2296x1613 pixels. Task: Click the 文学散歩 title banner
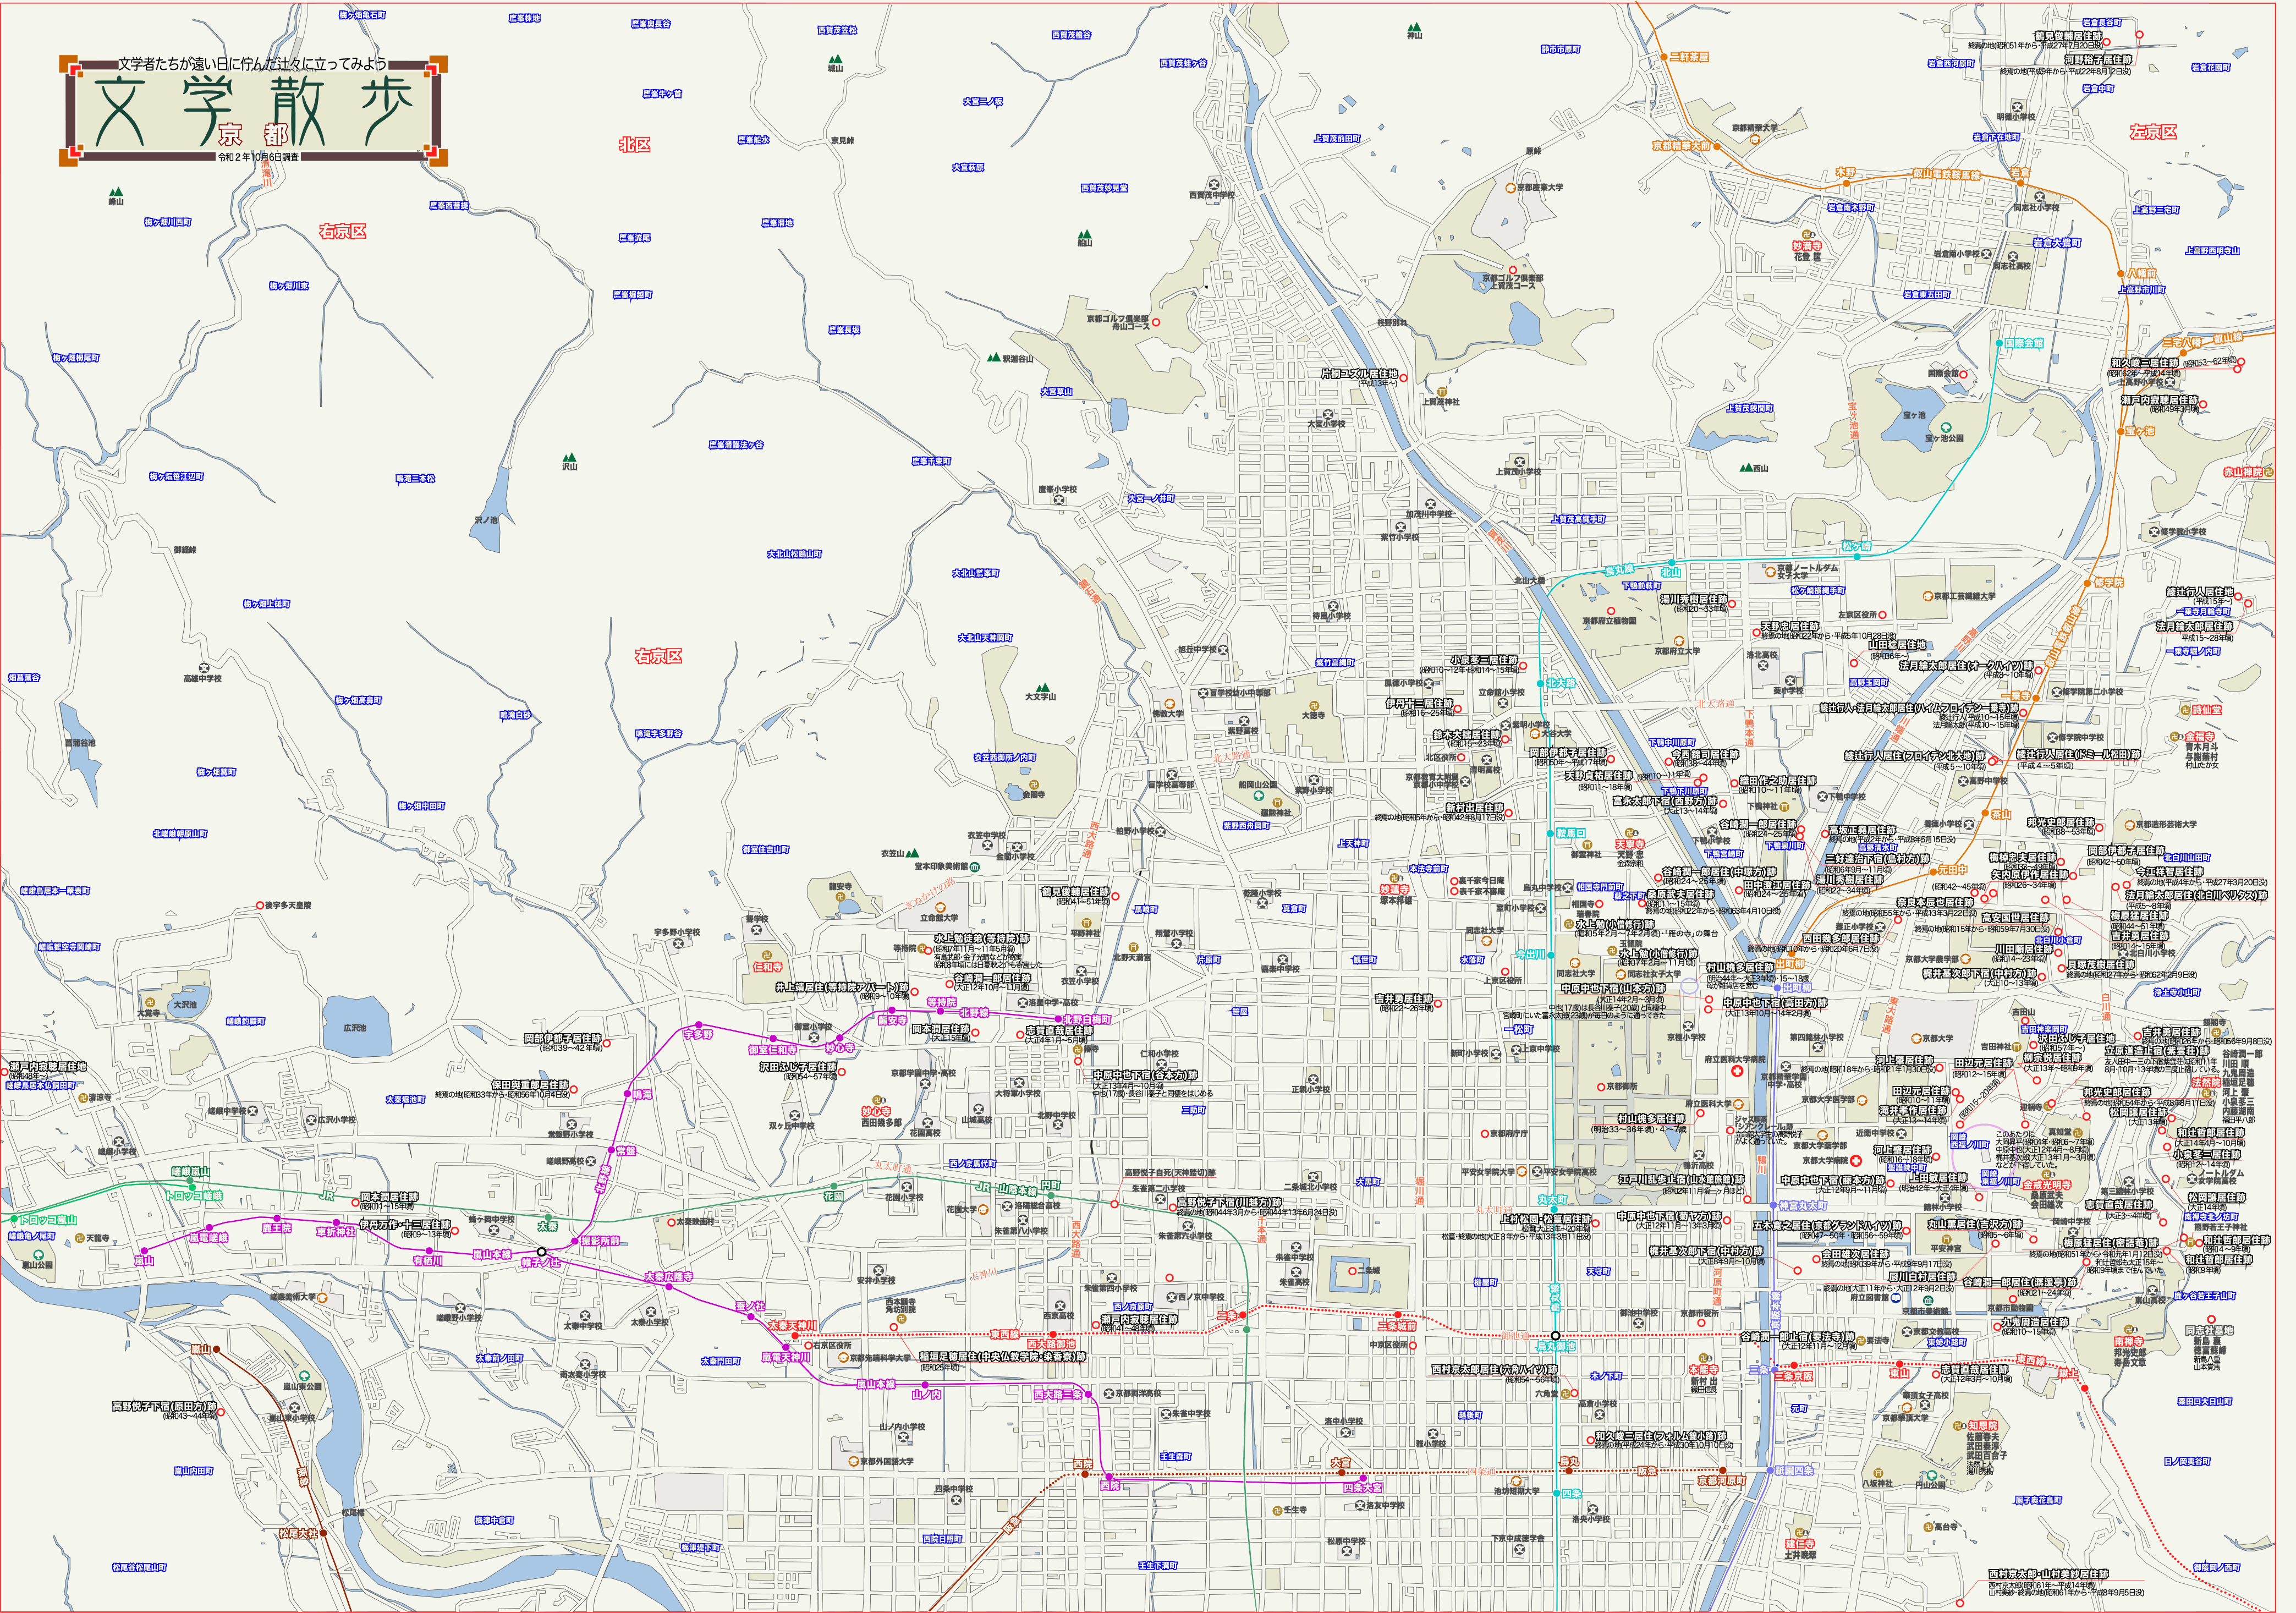(254, 110)
